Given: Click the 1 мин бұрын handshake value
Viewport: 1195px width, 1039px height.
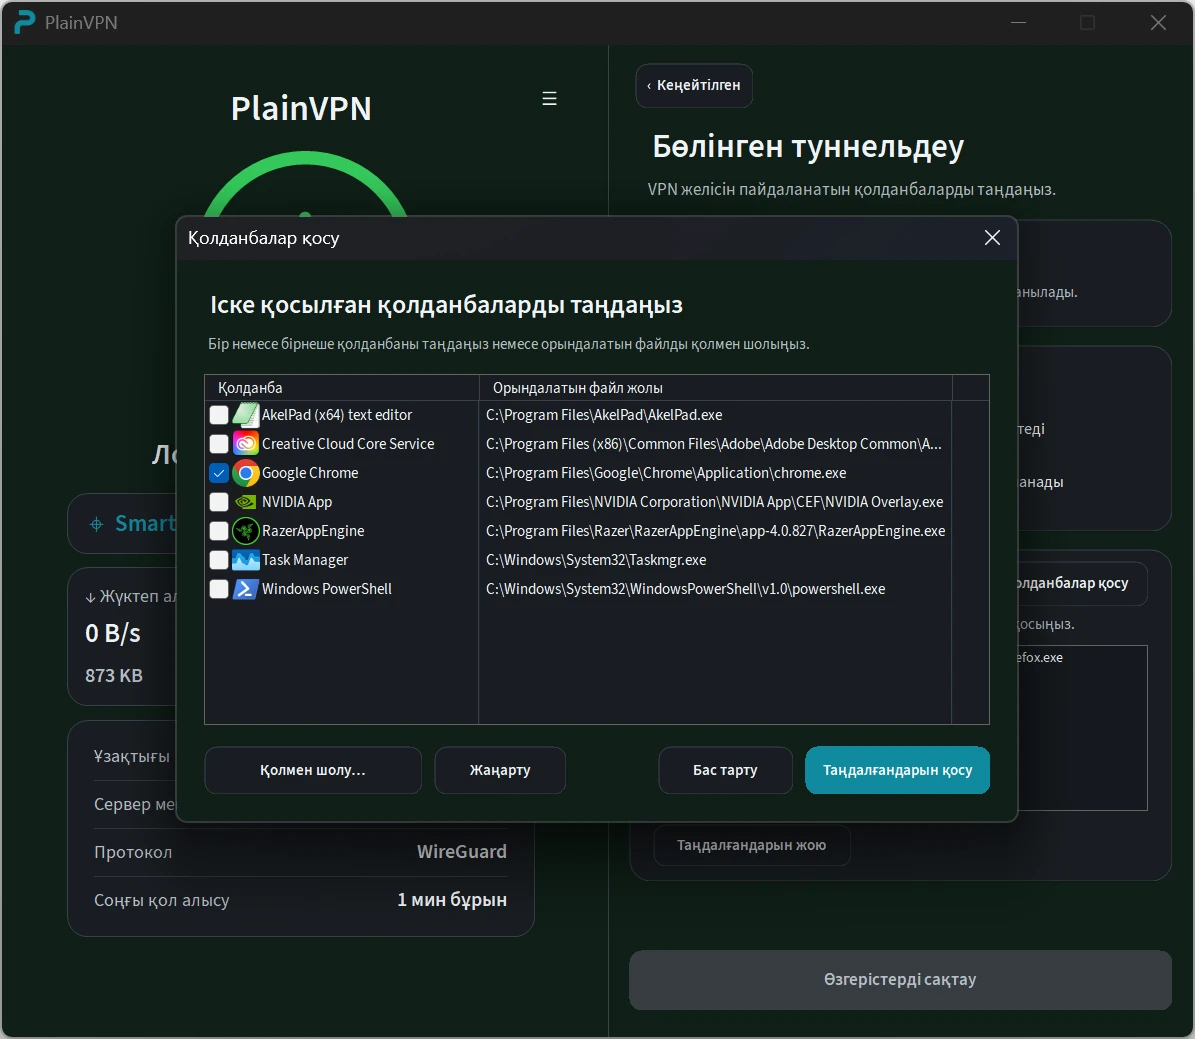Looking at the screenshot, I should (x=452, y=900).
